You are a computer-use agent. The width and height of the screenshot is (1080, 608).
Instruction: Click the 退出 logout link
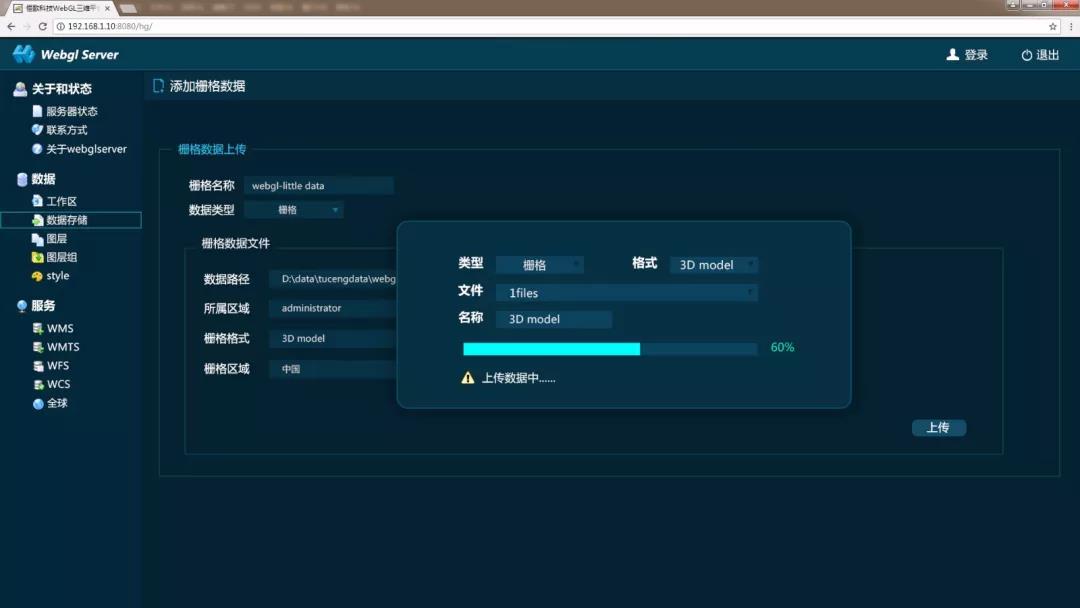click(1047, 55)
